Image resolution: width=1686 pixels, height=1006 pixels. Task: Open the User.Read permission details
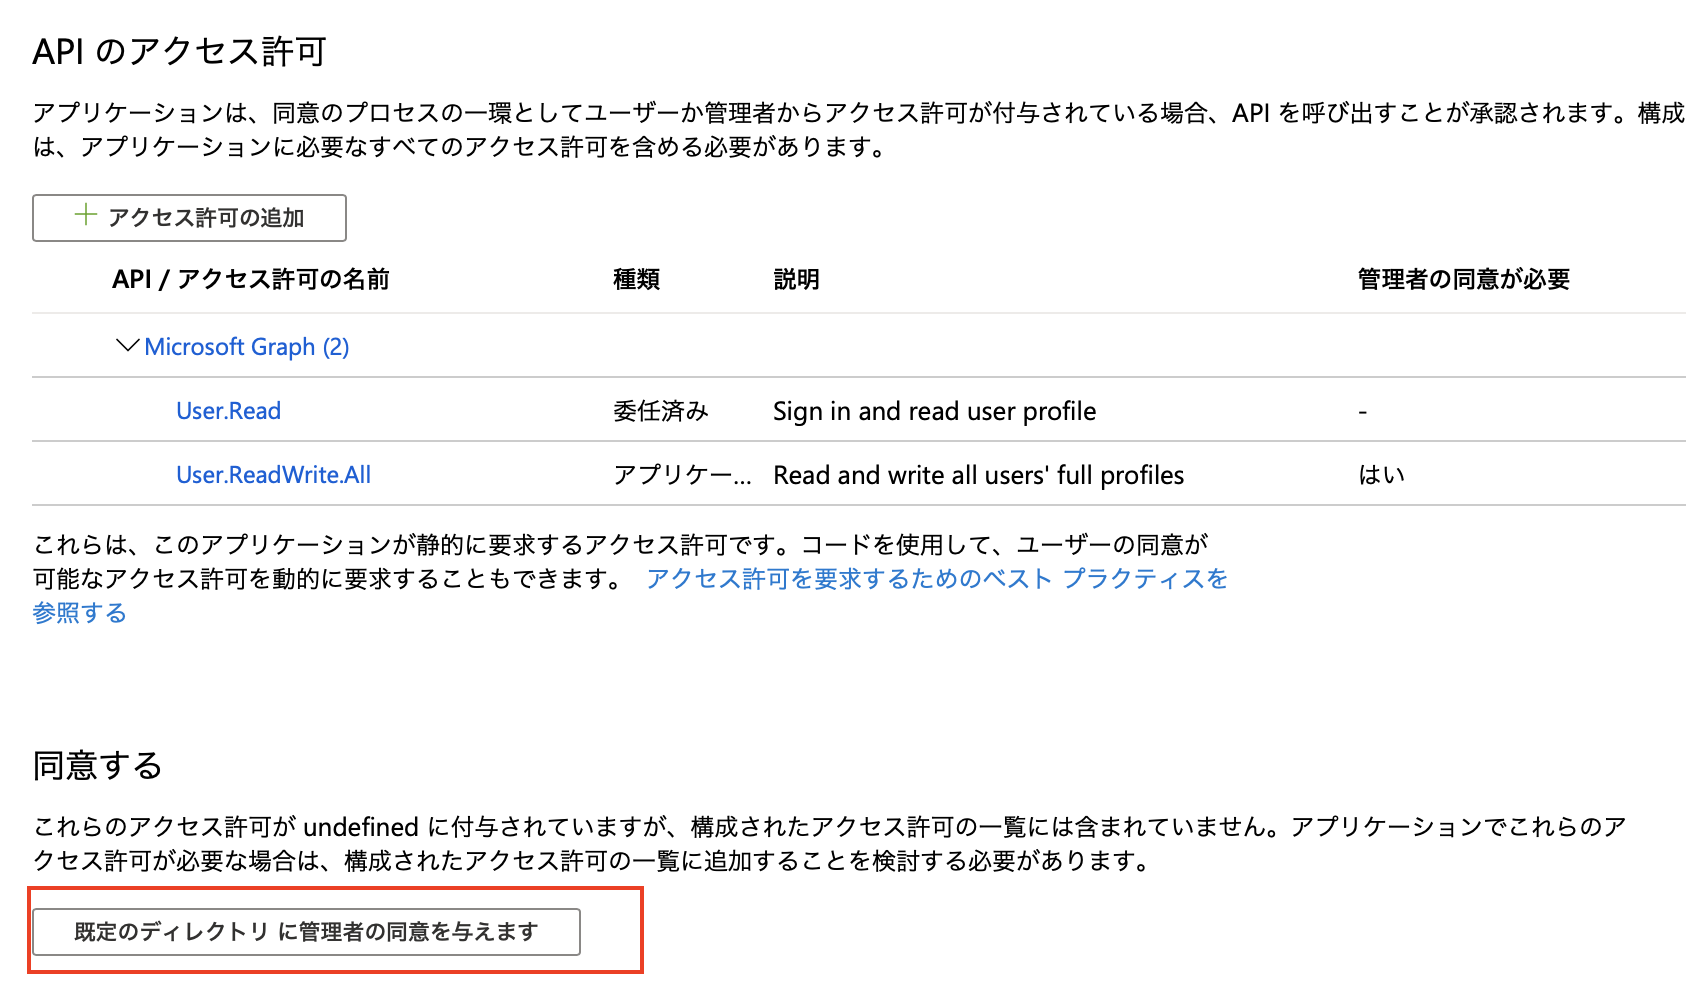pos(227,410)
